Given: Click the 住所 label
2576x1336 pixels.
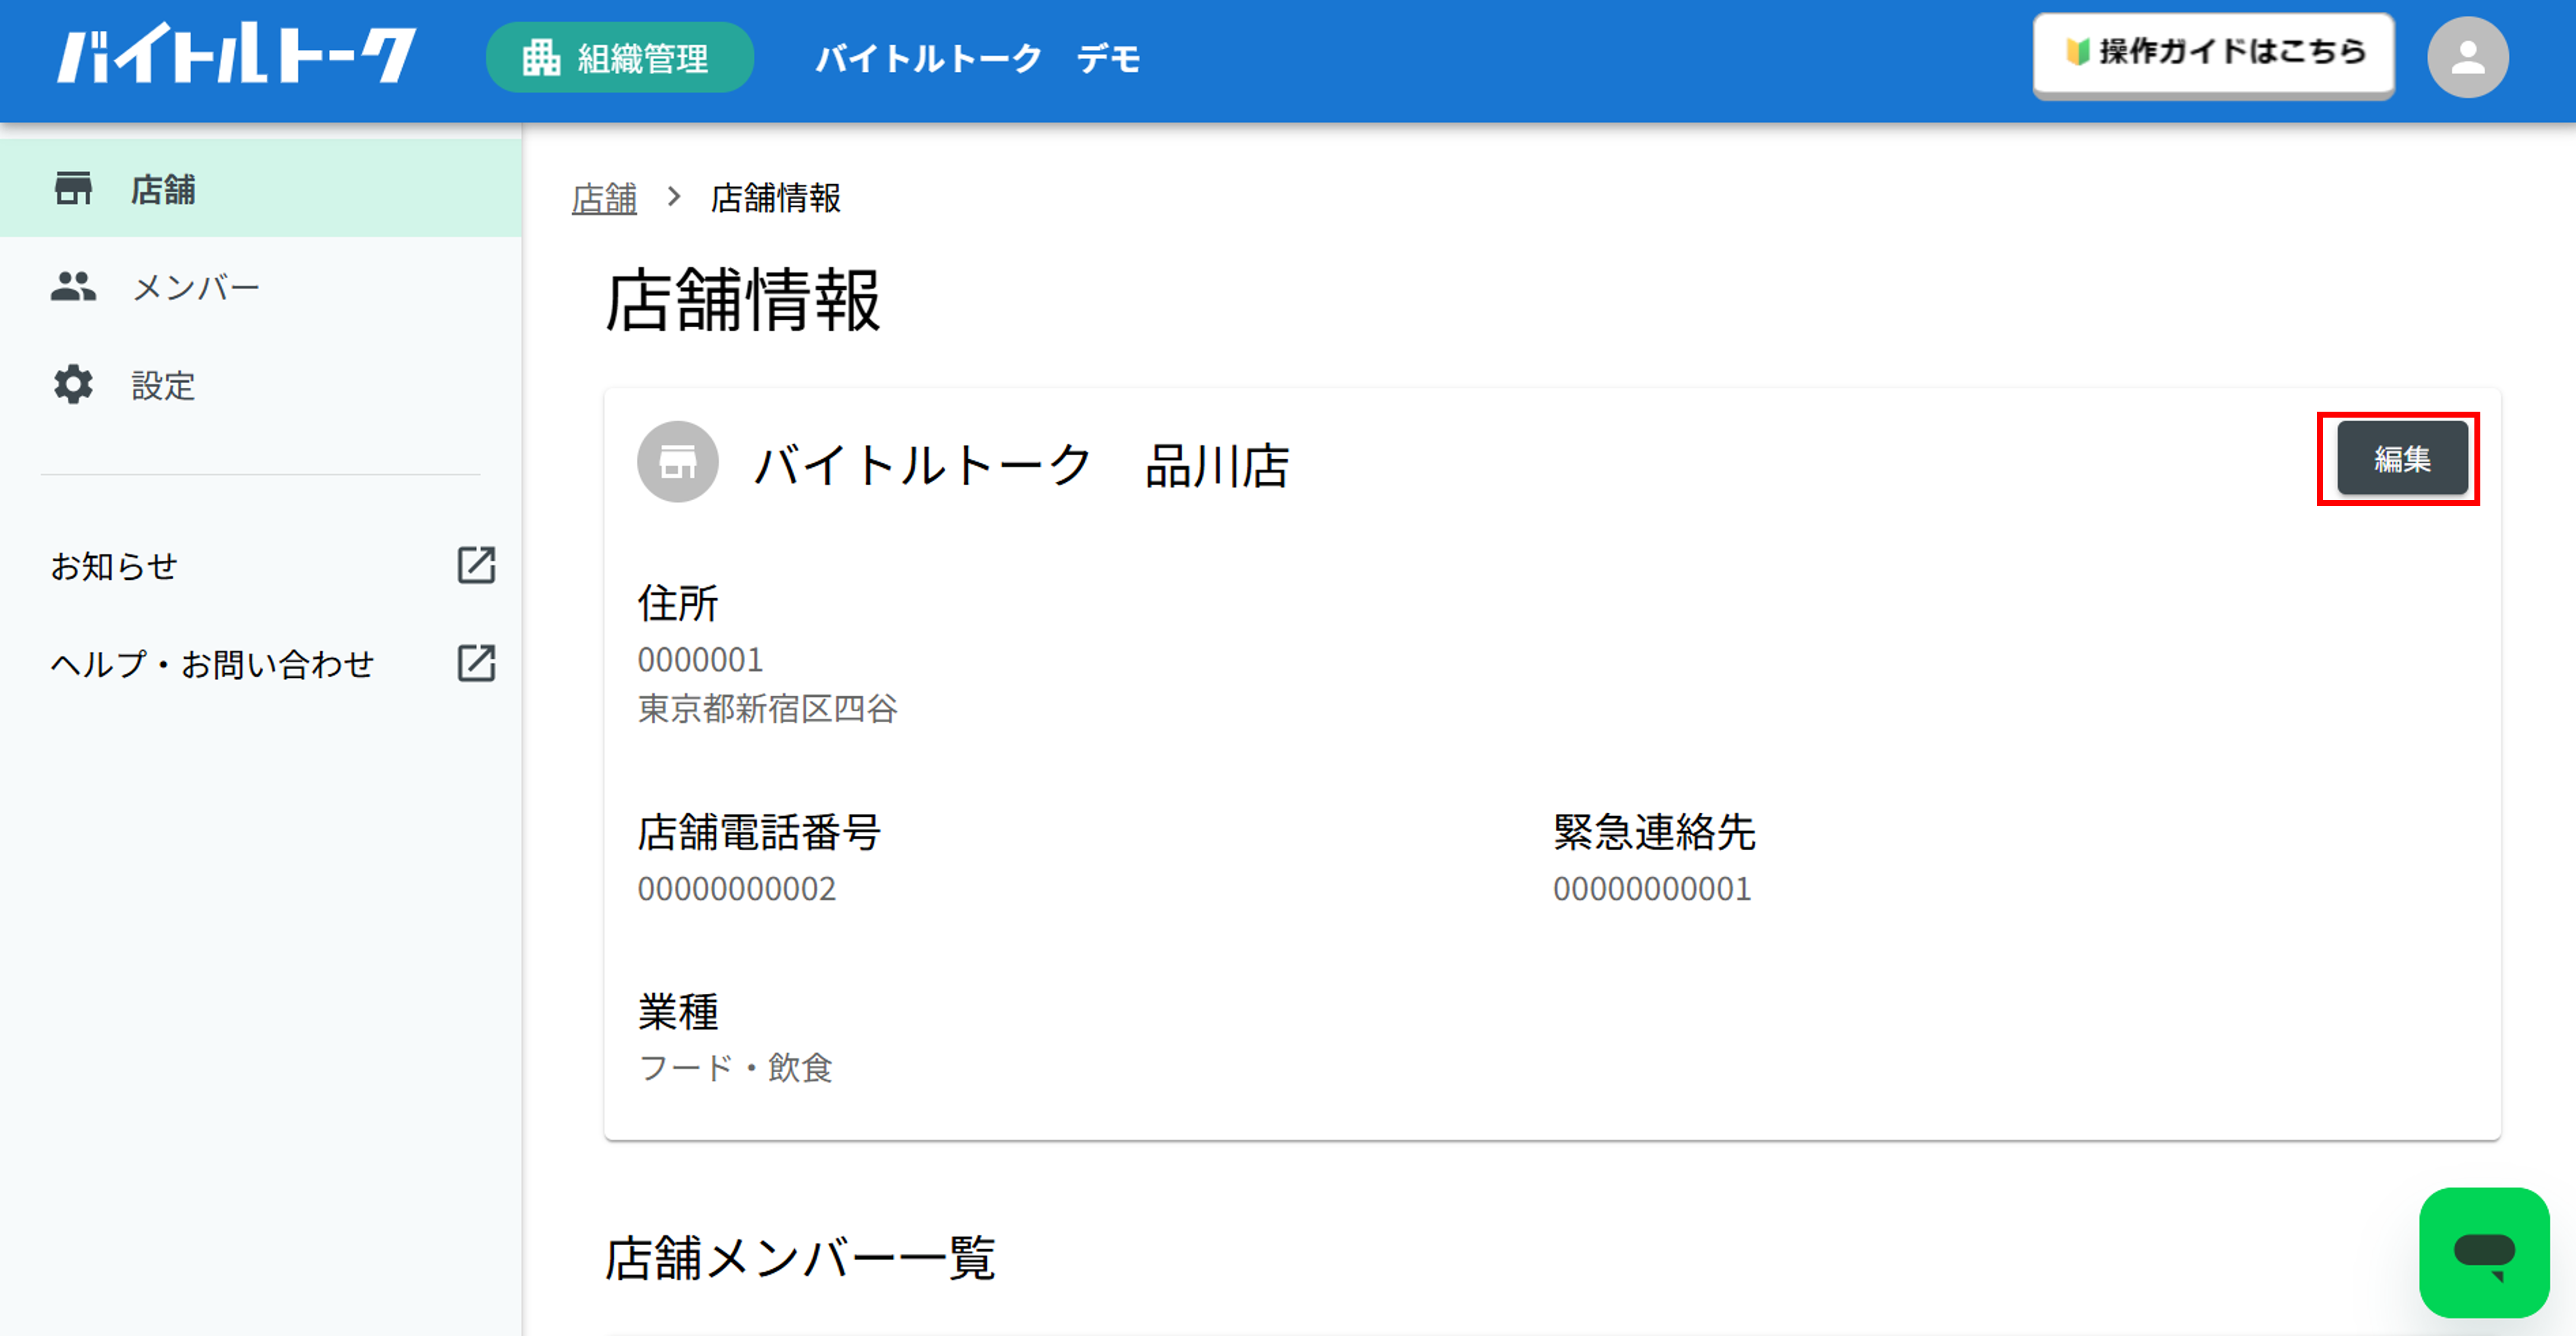Looking at the screenshot, I should coord(678,603).
